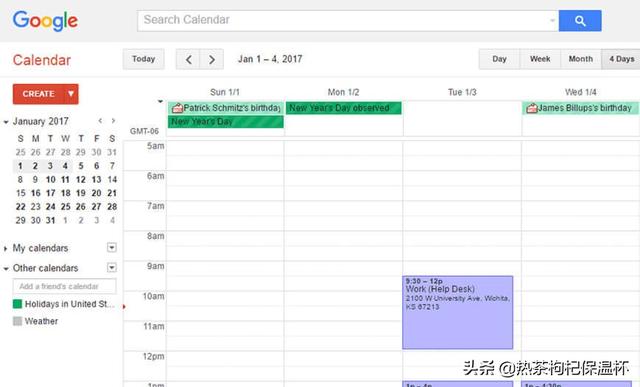Viewport: 640px width, 387px height.
Task: Click Tue 1/3 day header
Action: 462,92
